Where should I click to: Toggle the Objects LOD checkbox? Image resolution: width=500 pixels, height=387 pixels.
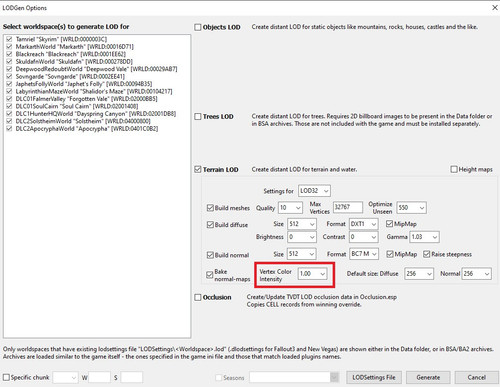click(198, 27)
